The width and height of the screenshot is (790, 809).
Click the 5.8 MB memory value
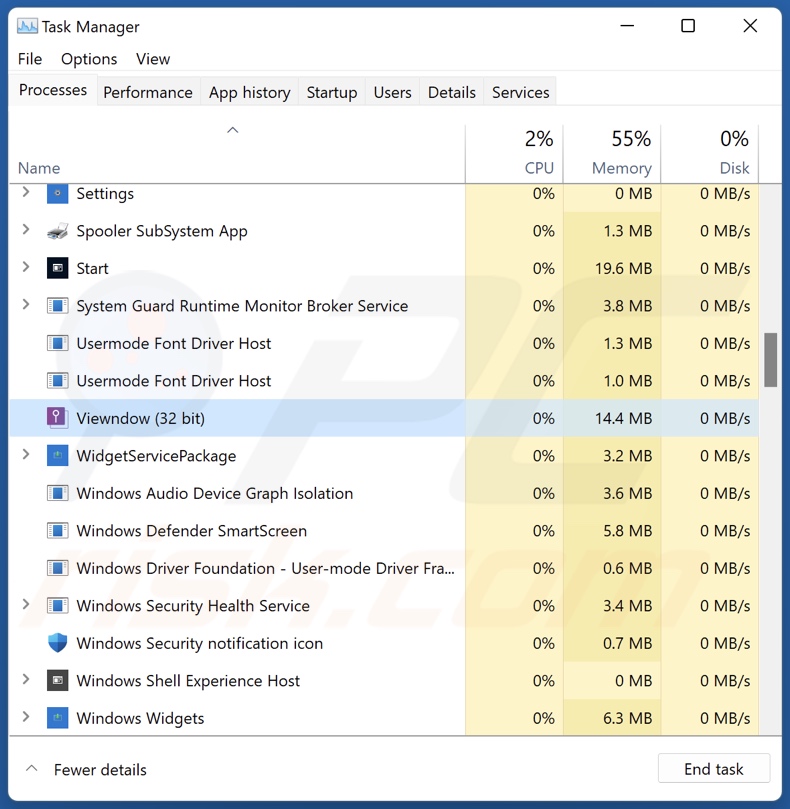(627, 531)
